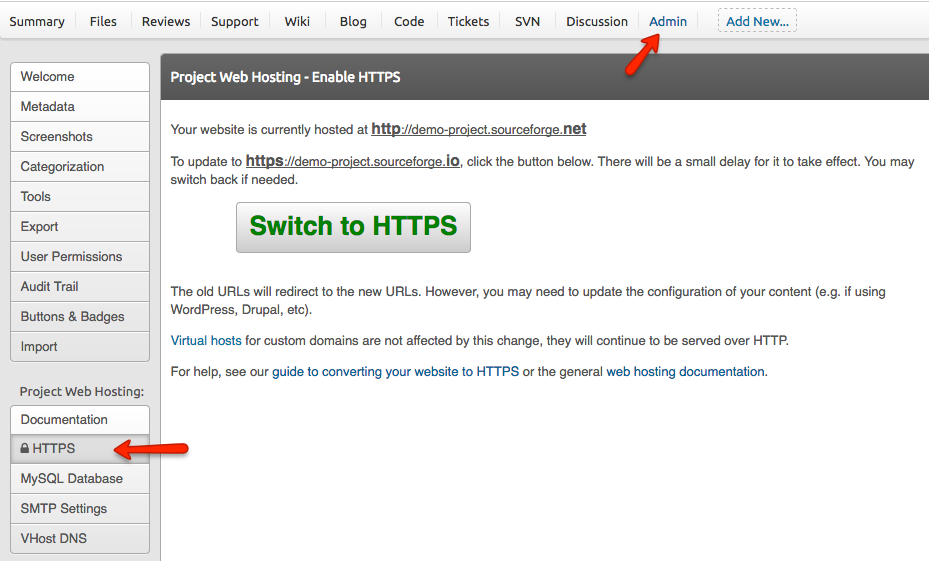Click the lock icon beside HTTPS
Viewport: 929px width, 561px height.
tap(25, 449)
